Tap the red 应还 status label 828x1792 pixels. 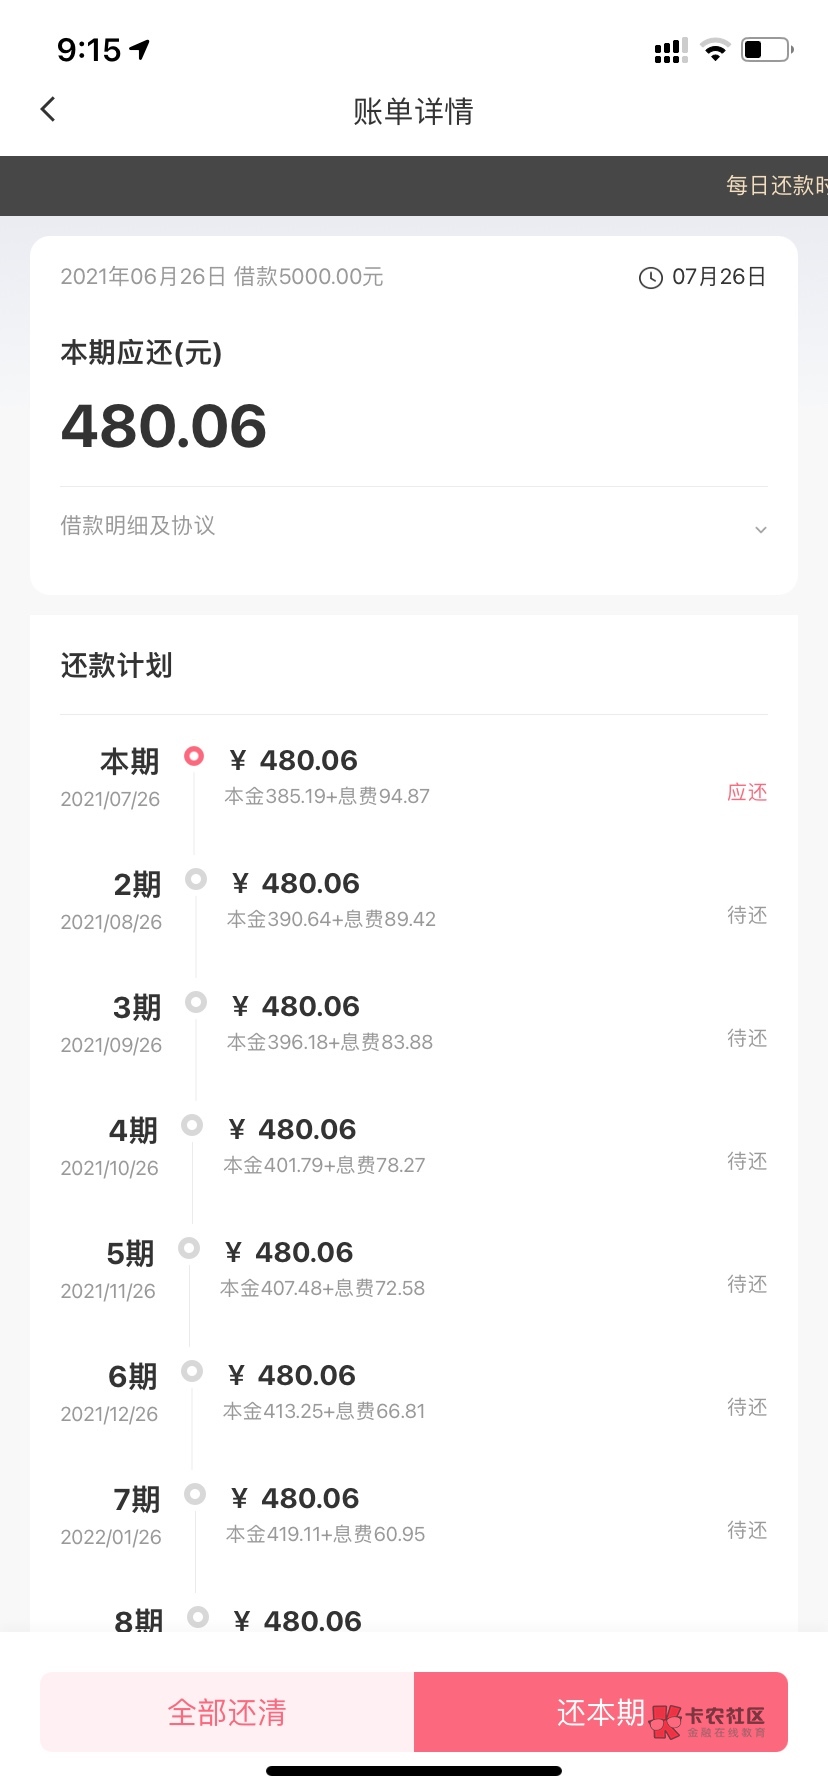click(x=747, y=793)
